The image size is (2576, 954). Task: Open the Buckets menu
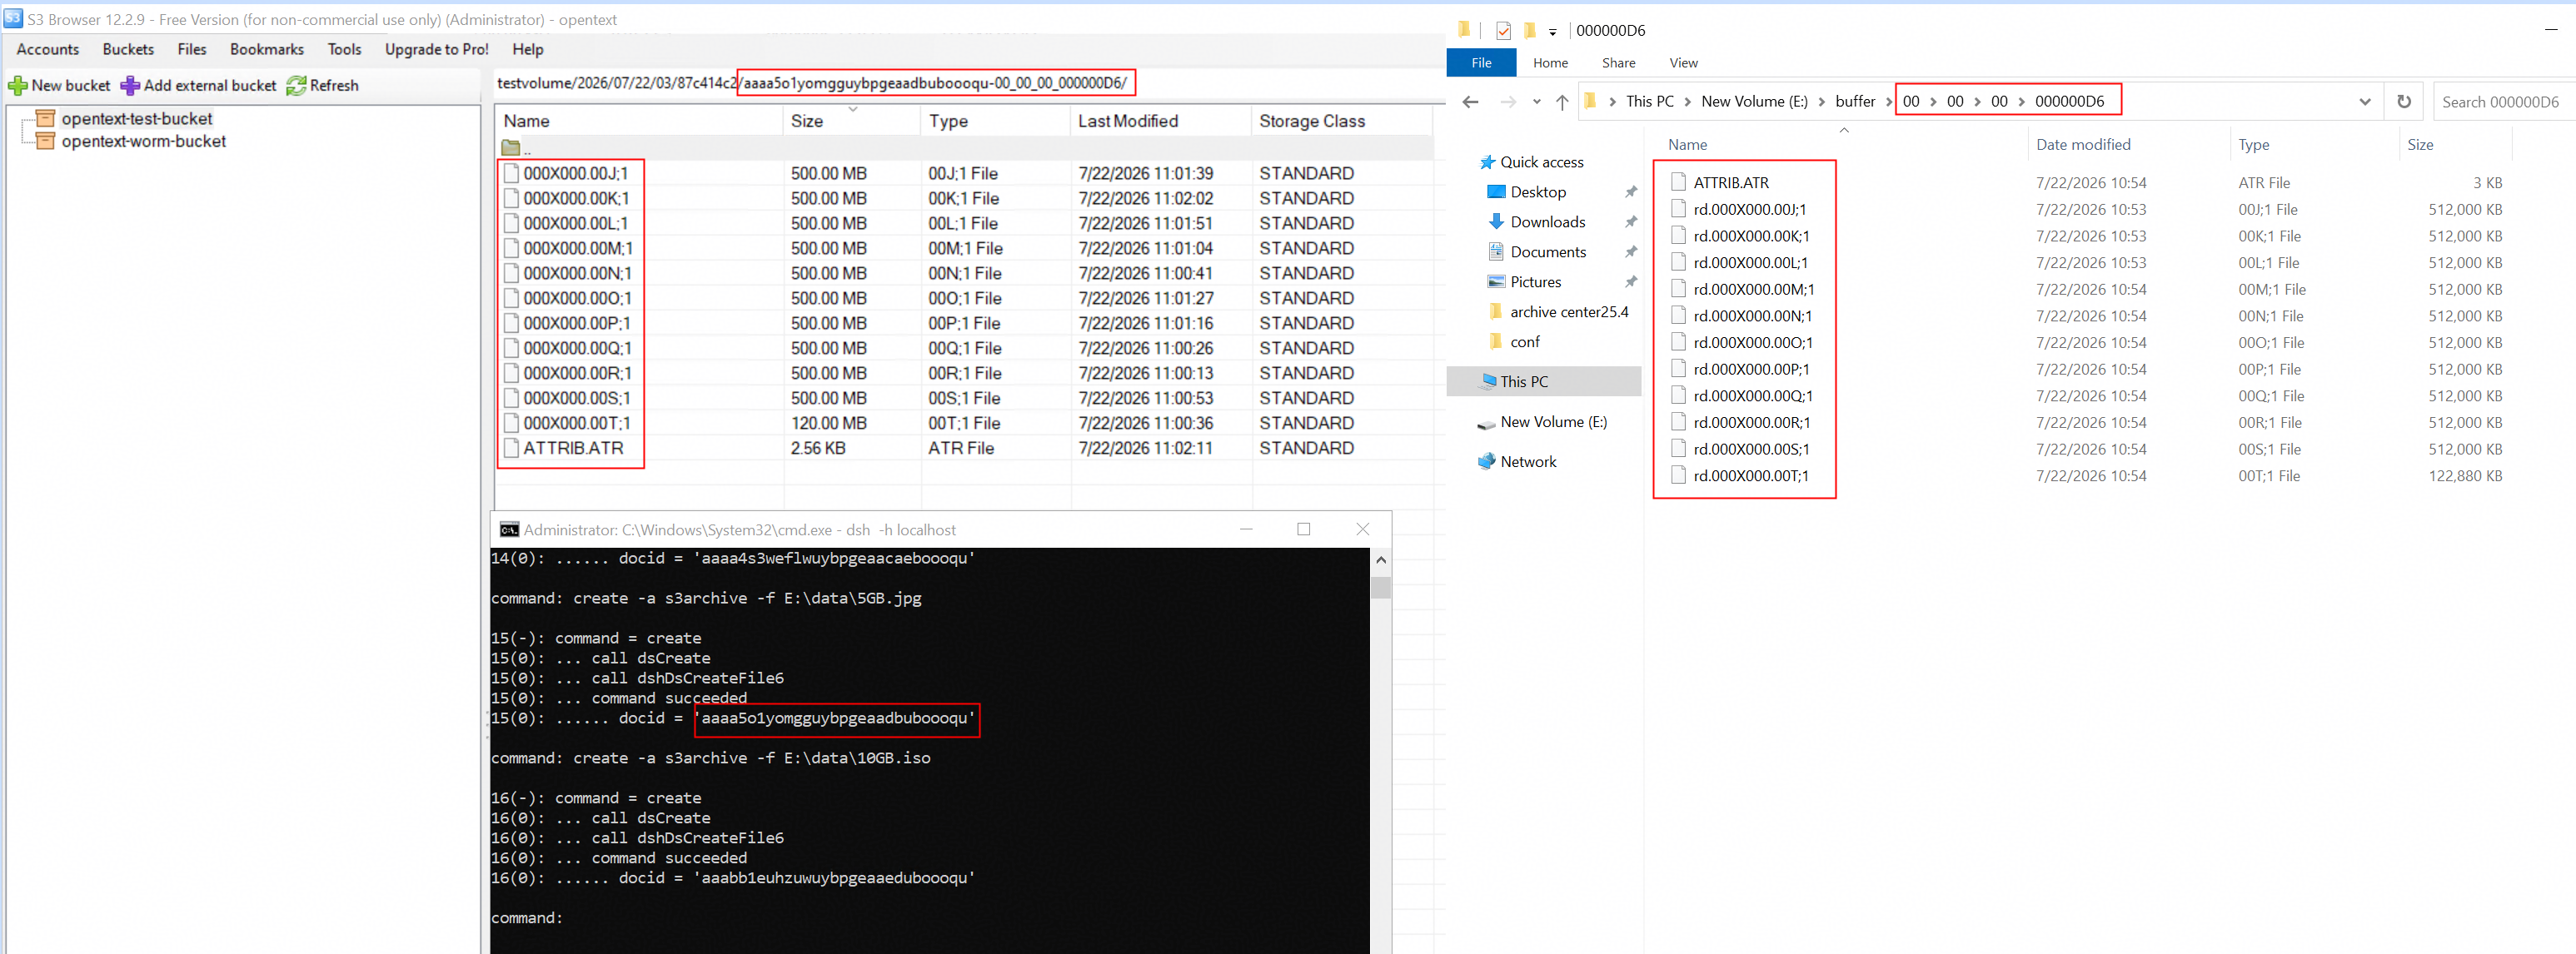coord(128,49)
